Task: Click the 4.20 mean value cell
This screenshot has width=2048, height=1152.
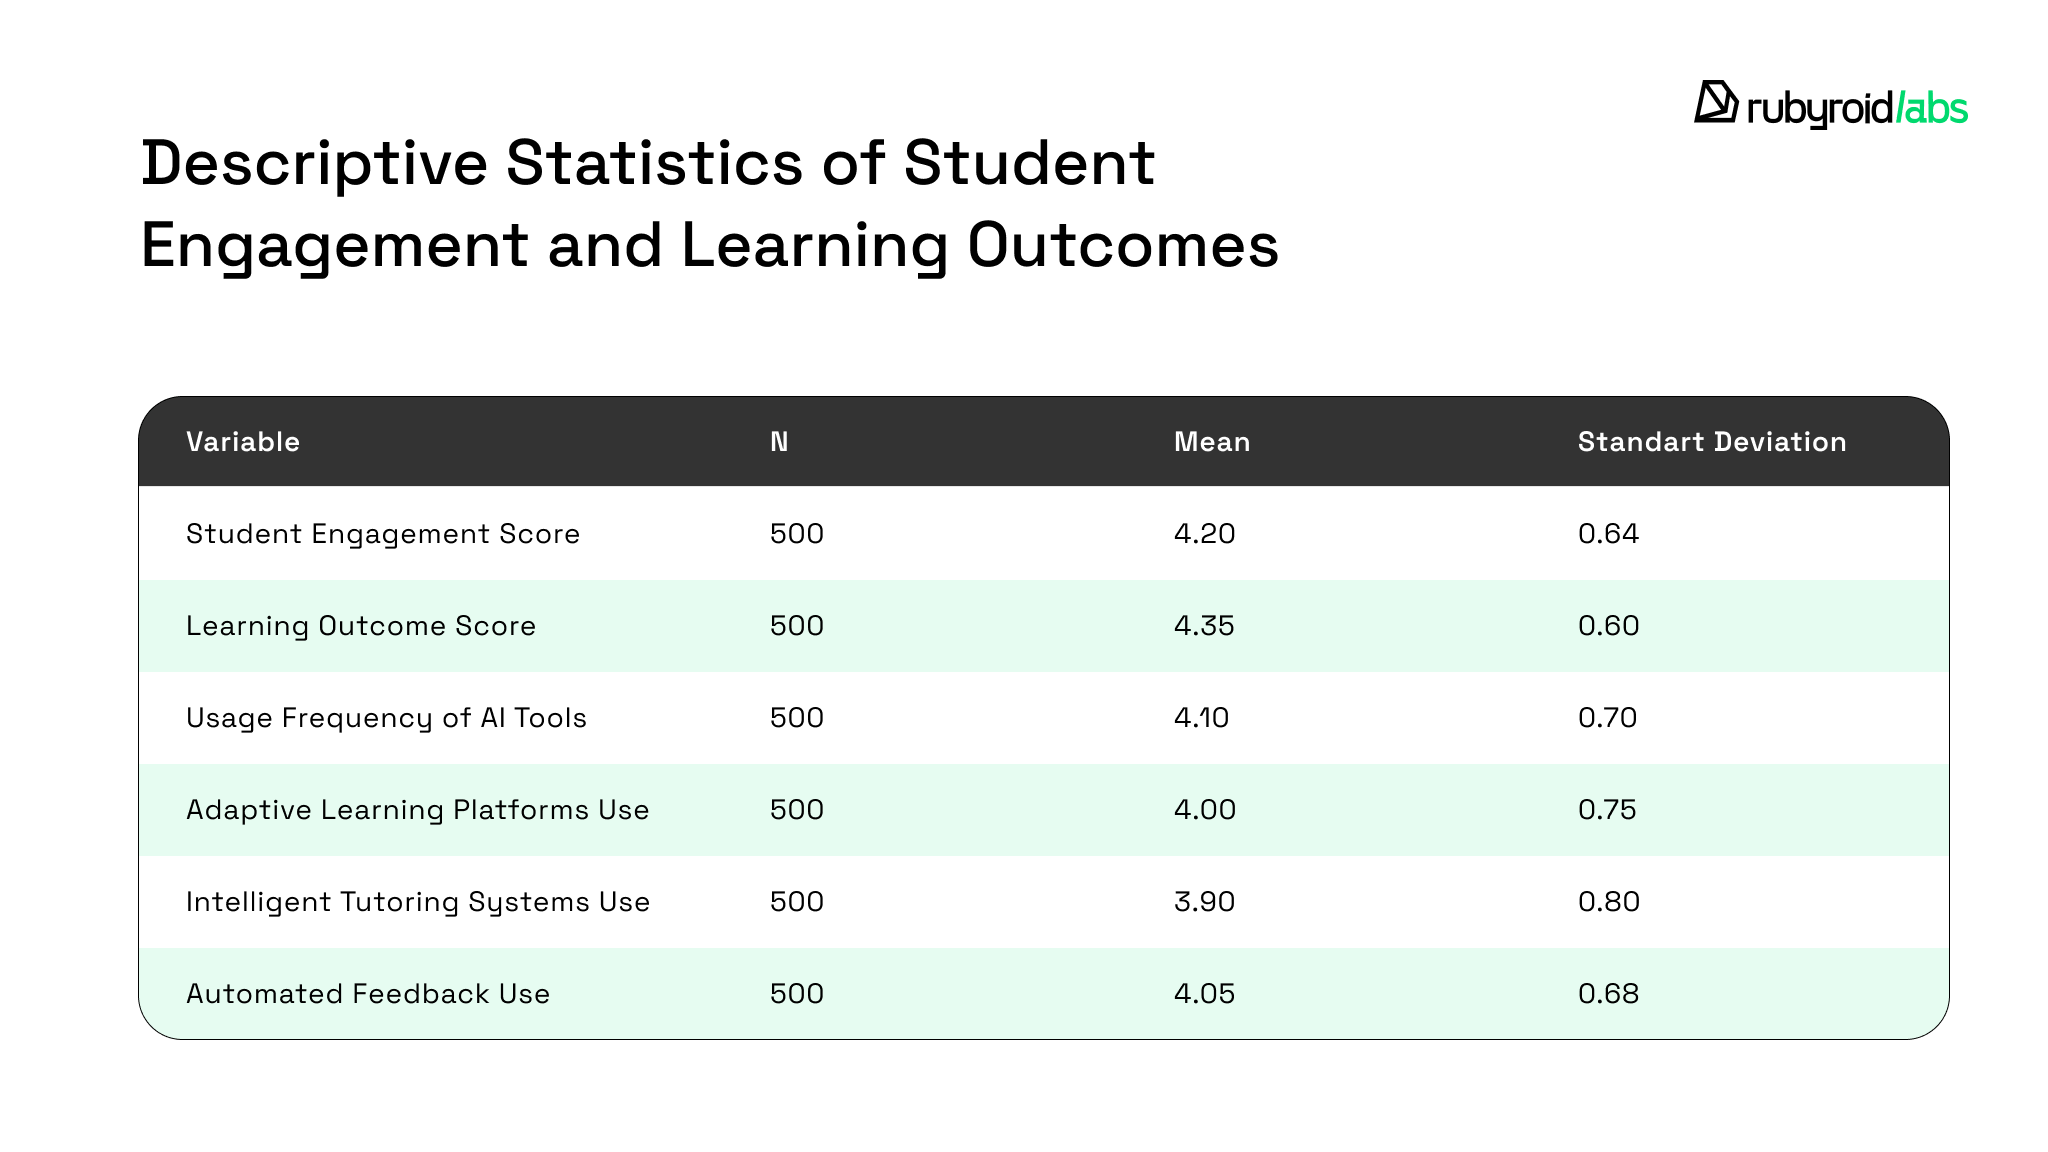Action: tap(1205, 534)
